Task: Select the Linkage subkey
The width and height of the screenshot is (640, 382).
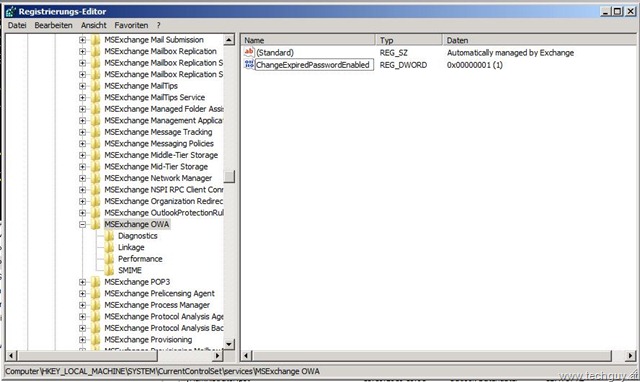Action: pyautogui.click(x=131, y=247)
